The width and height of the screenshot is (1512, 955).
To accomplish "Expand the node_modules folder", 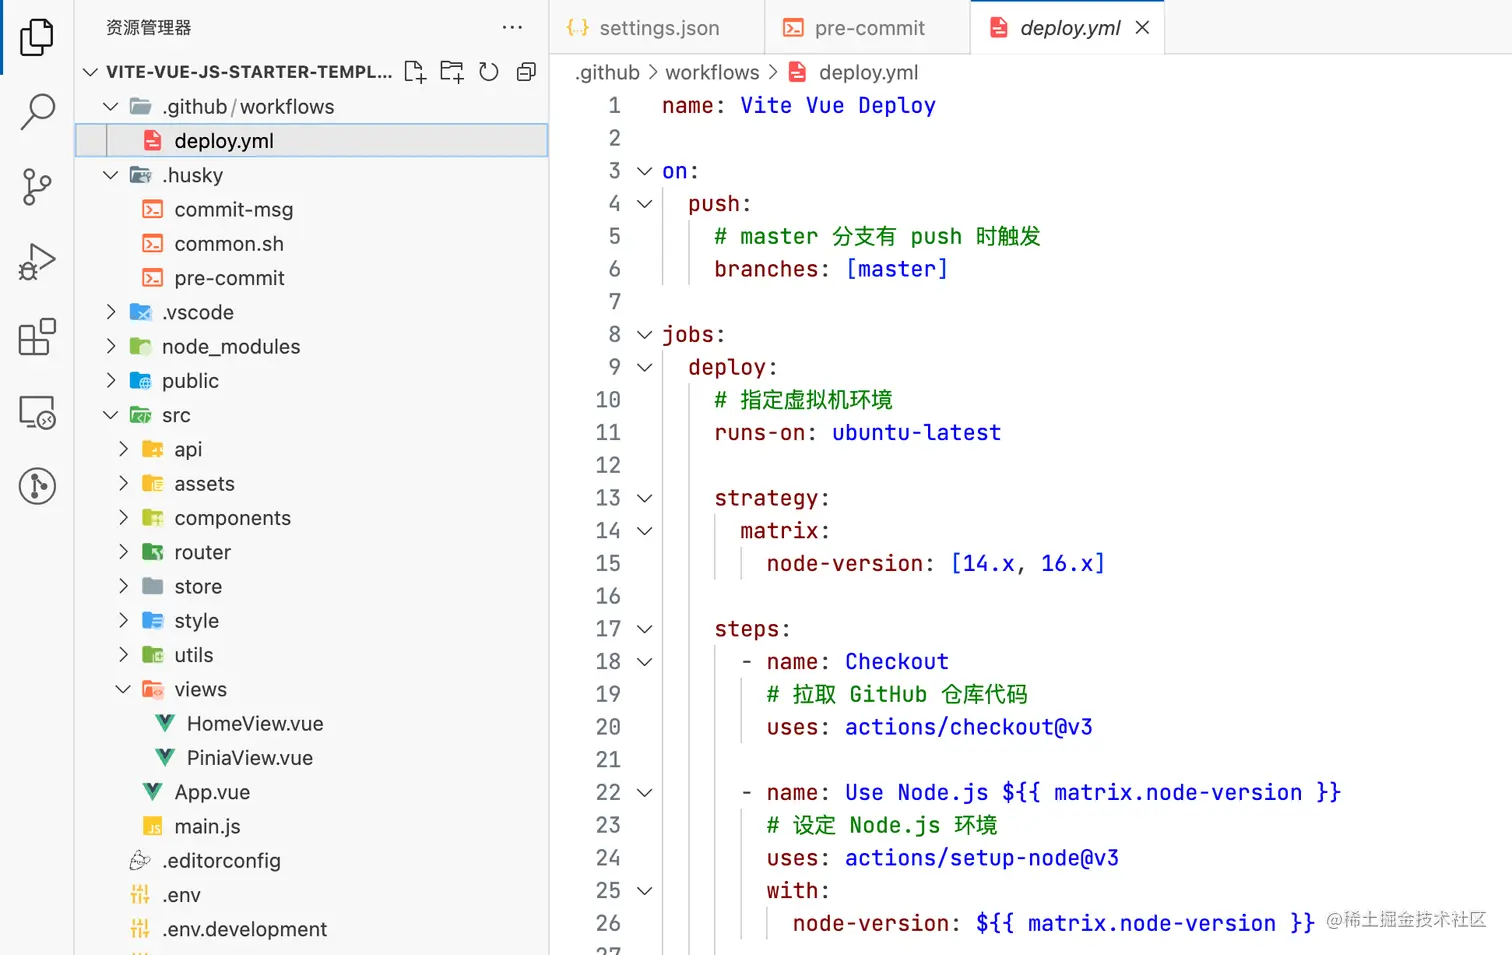I will (111, 346).
